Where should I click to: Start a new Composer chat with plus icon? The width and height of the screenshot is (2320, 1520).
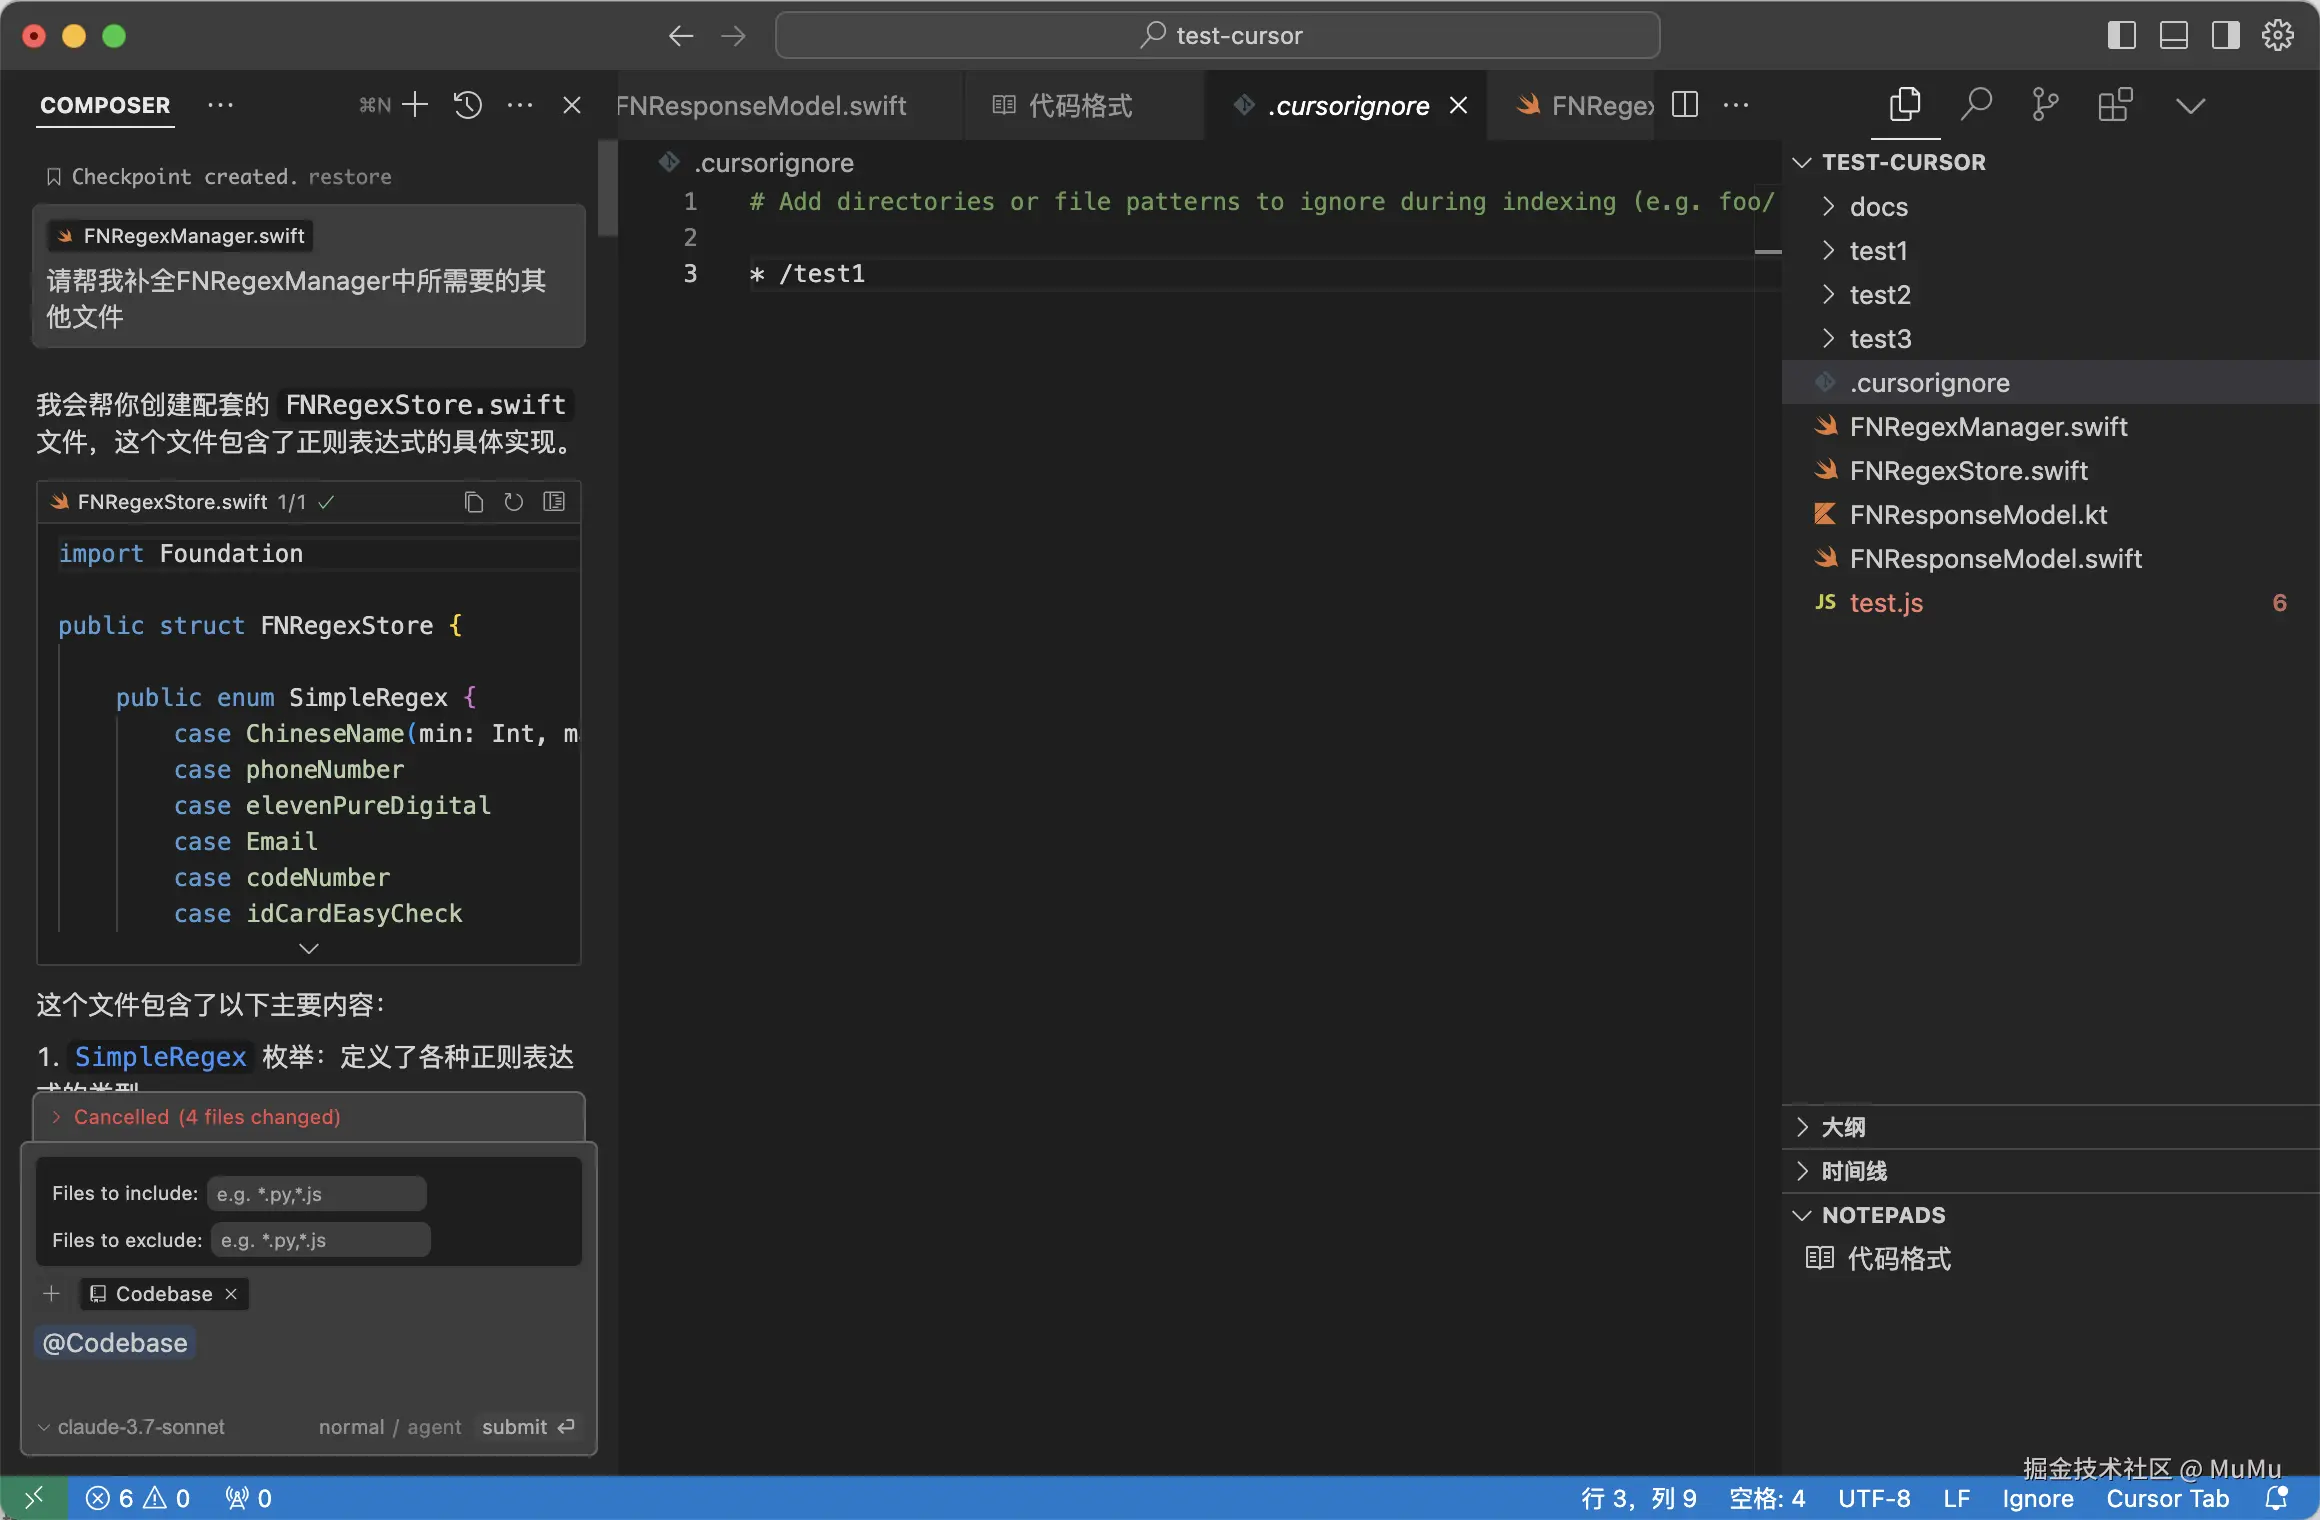tap(415, 104)
